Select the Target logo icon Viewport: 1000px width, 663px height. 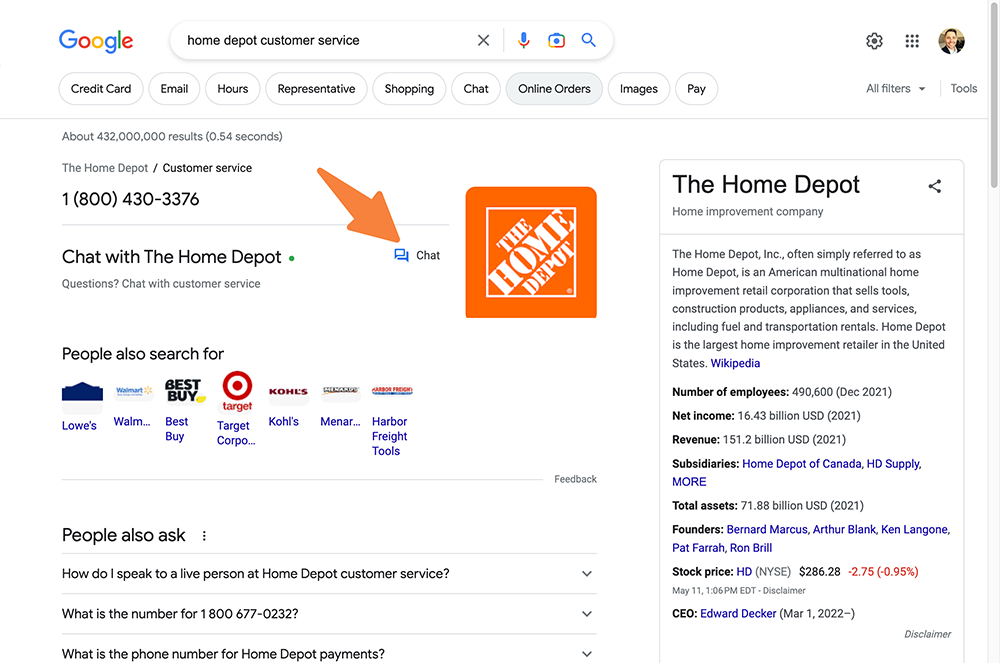237,391
